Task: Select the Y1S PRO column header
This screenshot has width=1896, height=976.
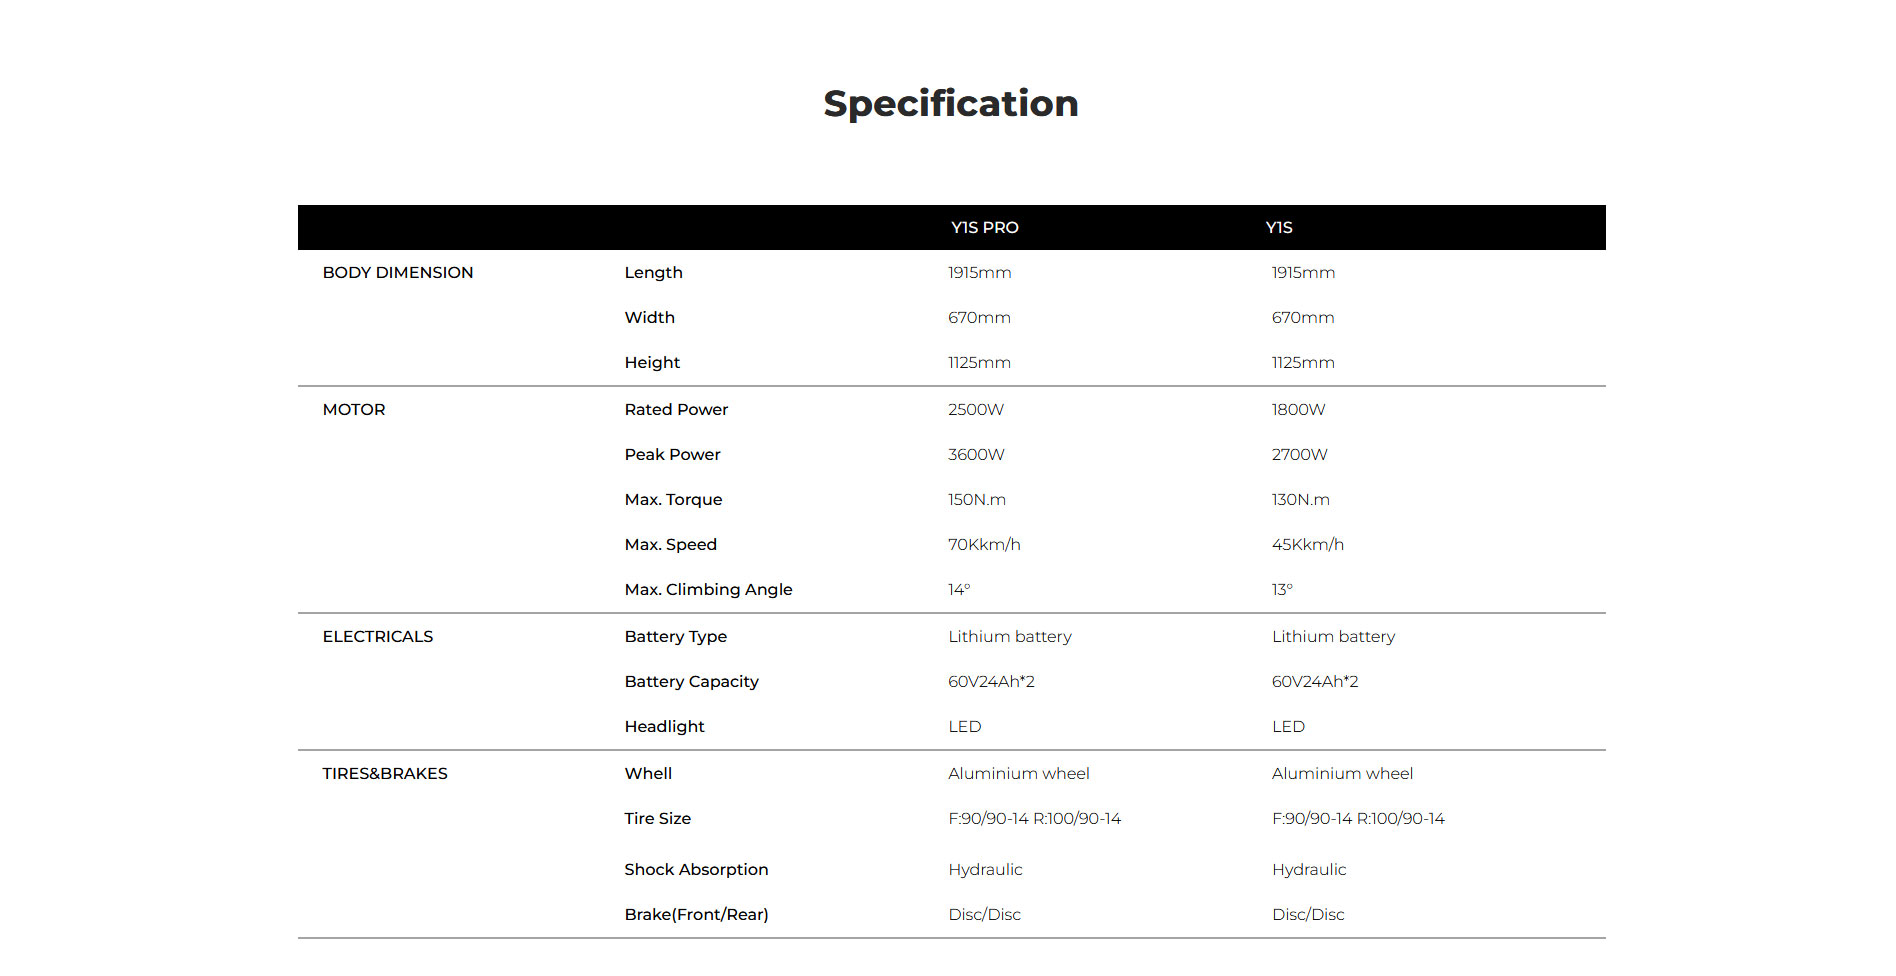Action: [984, 228]
